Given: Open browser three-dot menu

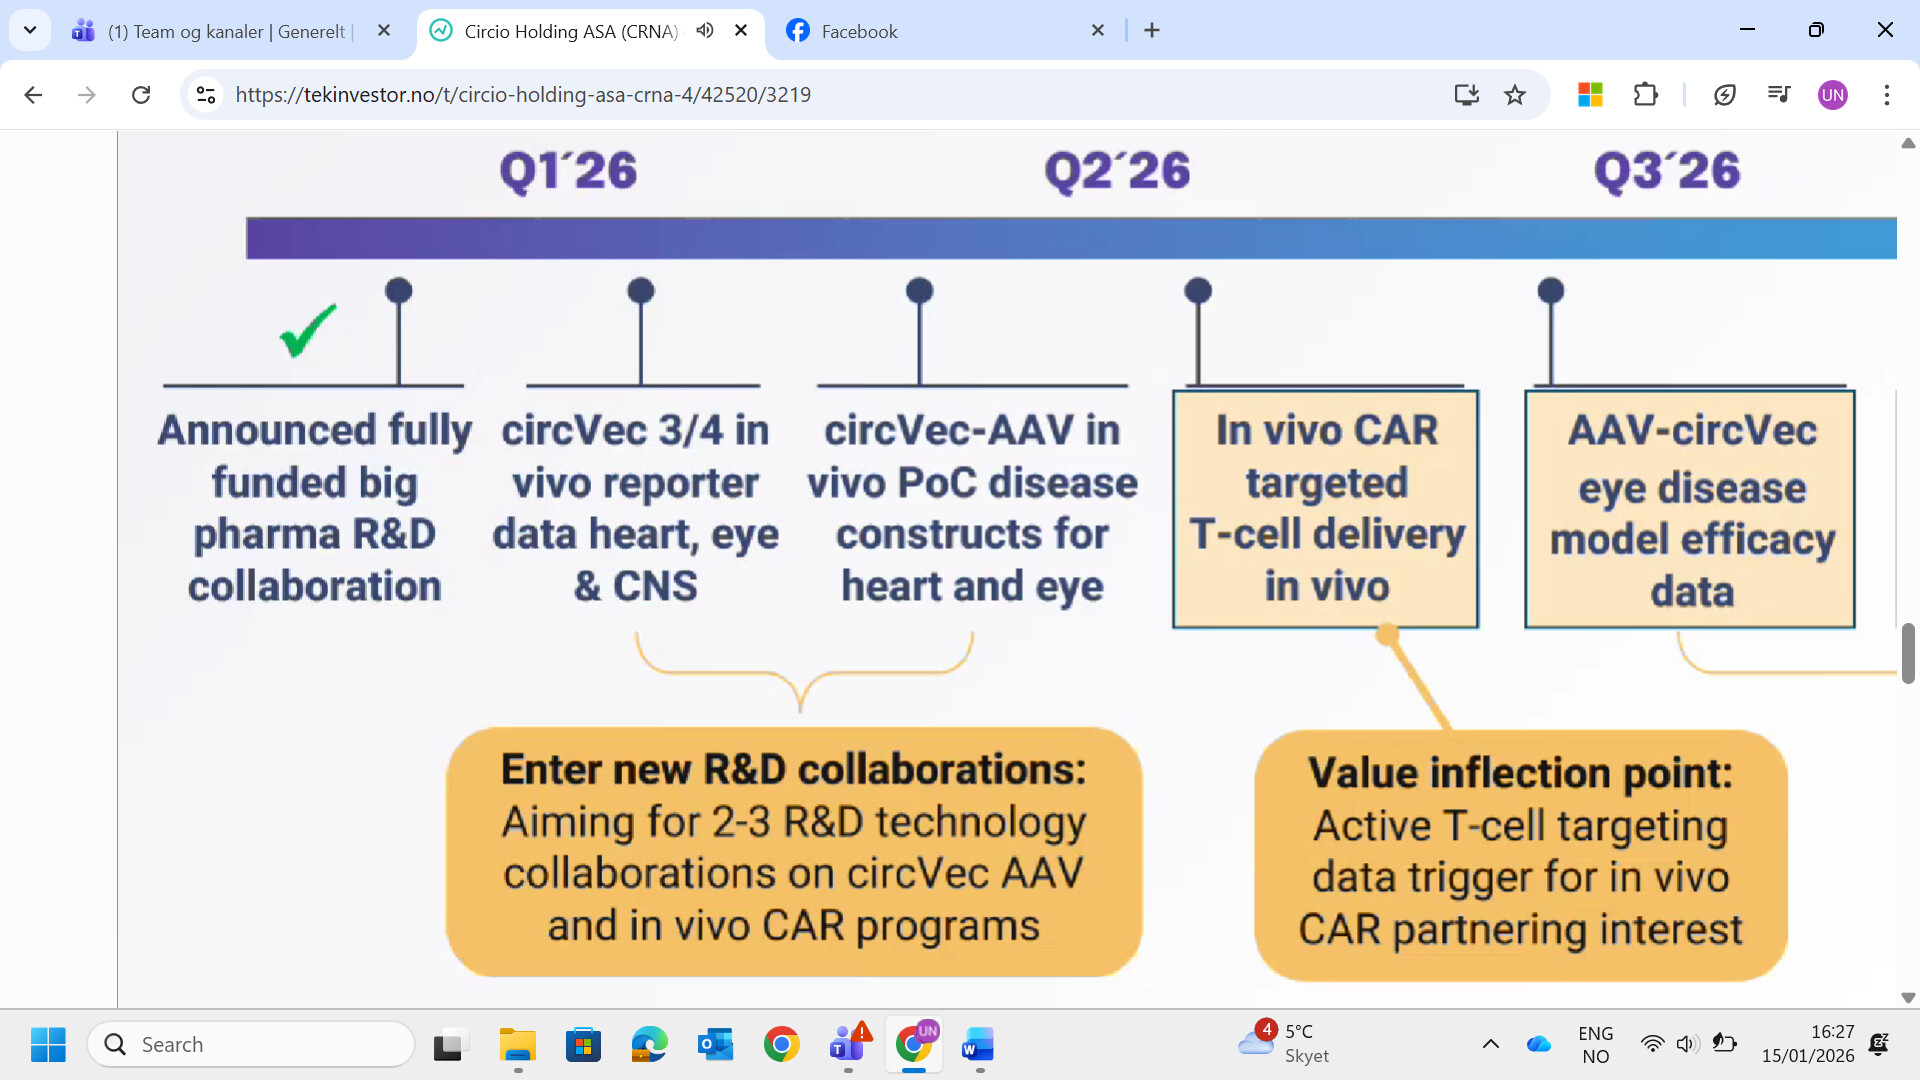Looking at the screenshot, I should click(x=1886, y=95).
